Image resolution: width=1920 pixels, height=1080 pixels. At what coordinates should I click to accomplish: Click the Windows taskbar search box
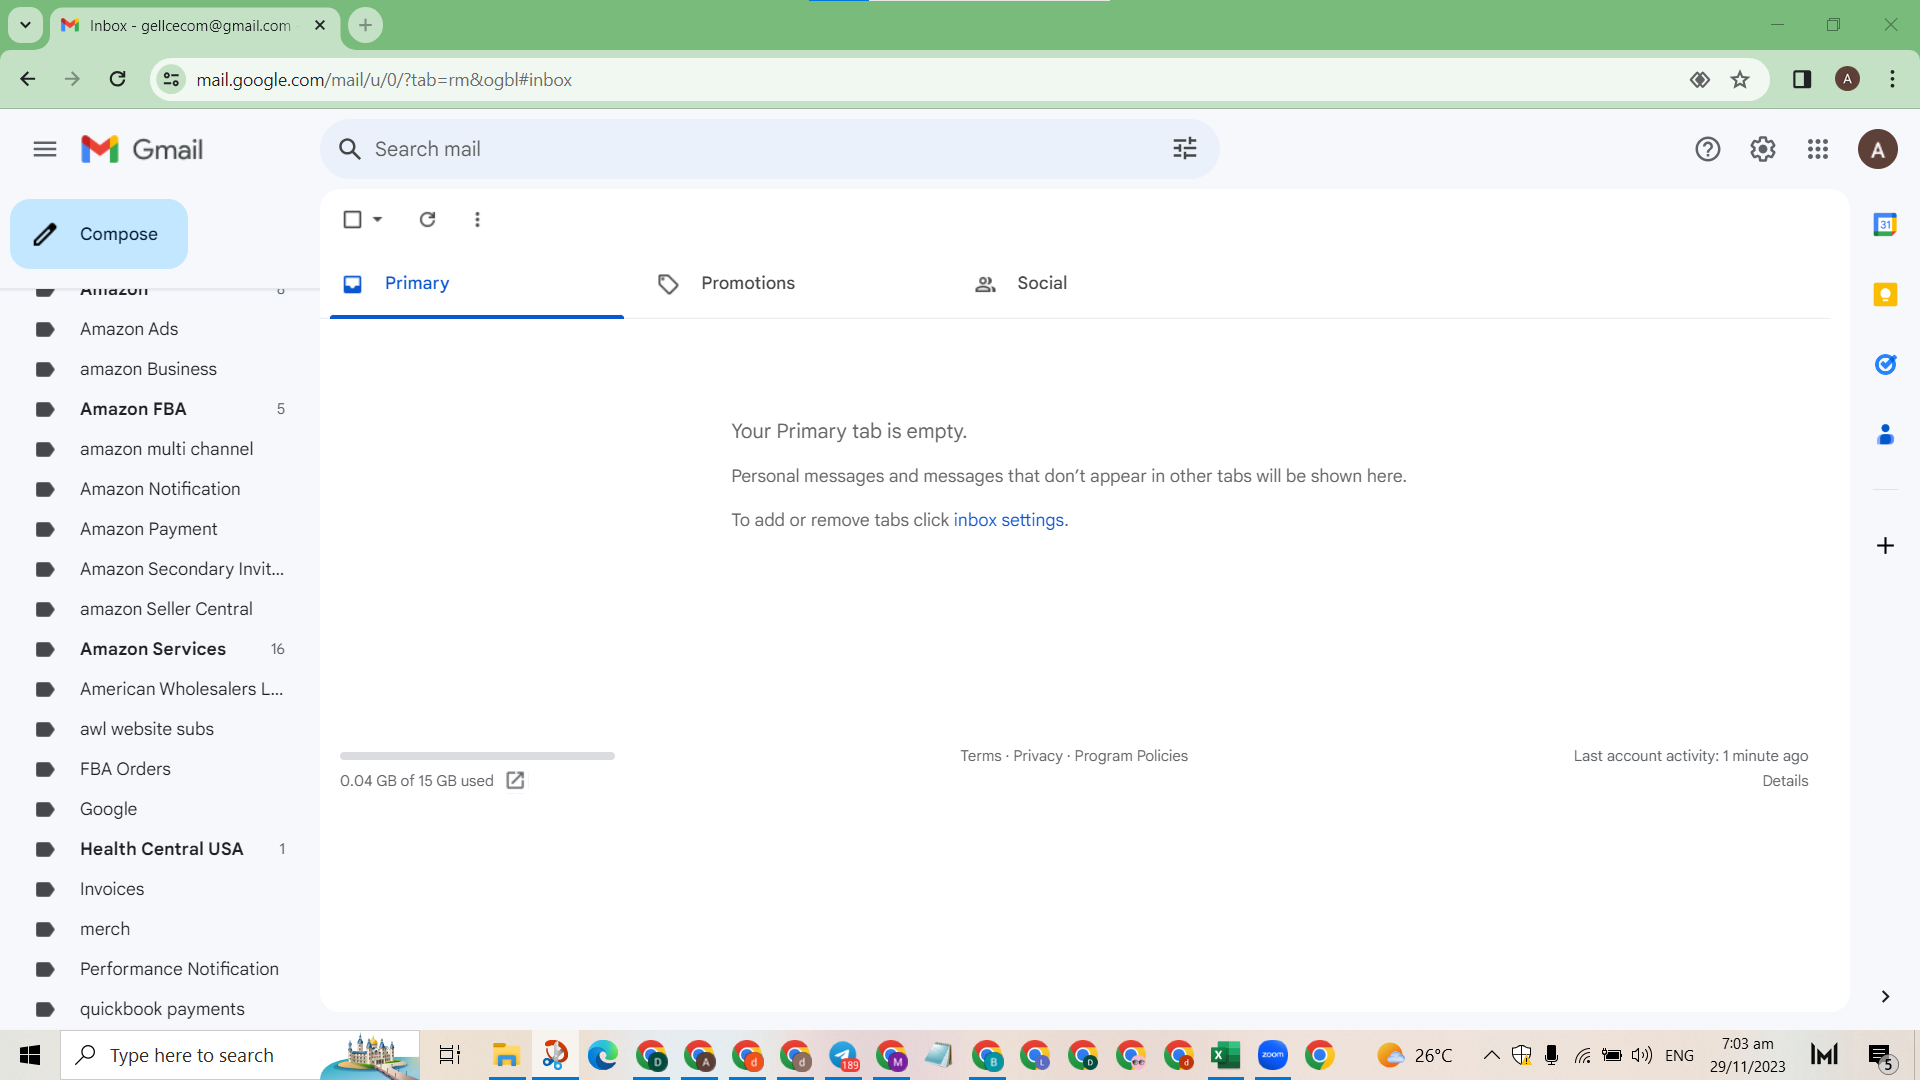click(x=240, y=1055)
